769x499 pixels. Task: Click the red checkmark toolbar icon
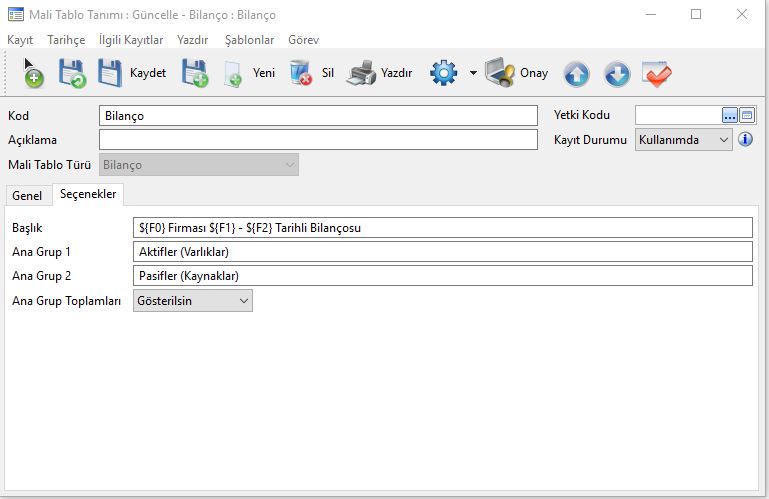click(657, 74)
